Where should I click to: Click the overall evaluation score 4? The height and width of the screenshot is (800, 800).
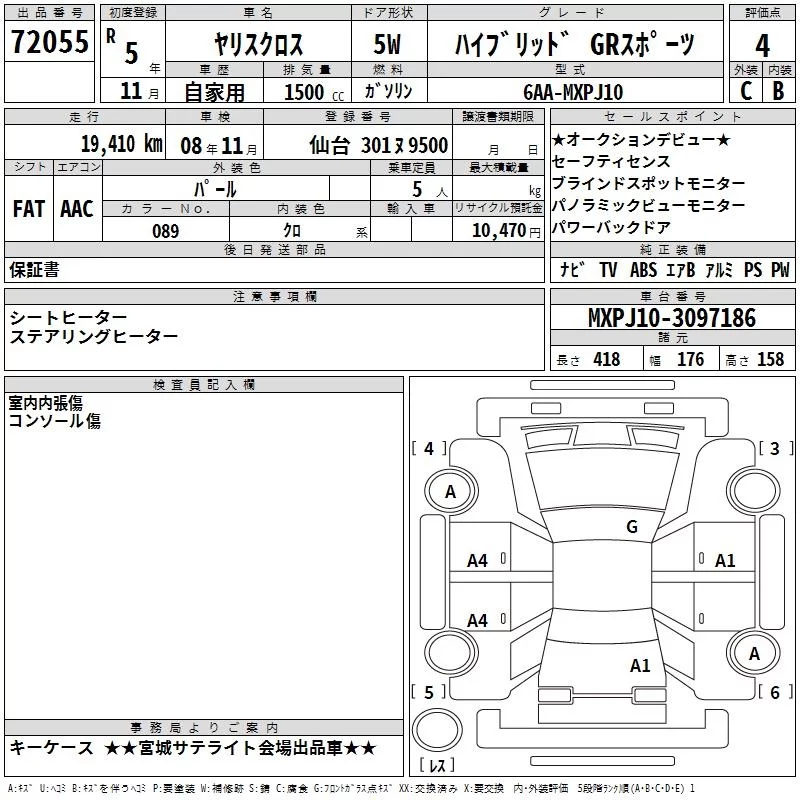(763, 45)
